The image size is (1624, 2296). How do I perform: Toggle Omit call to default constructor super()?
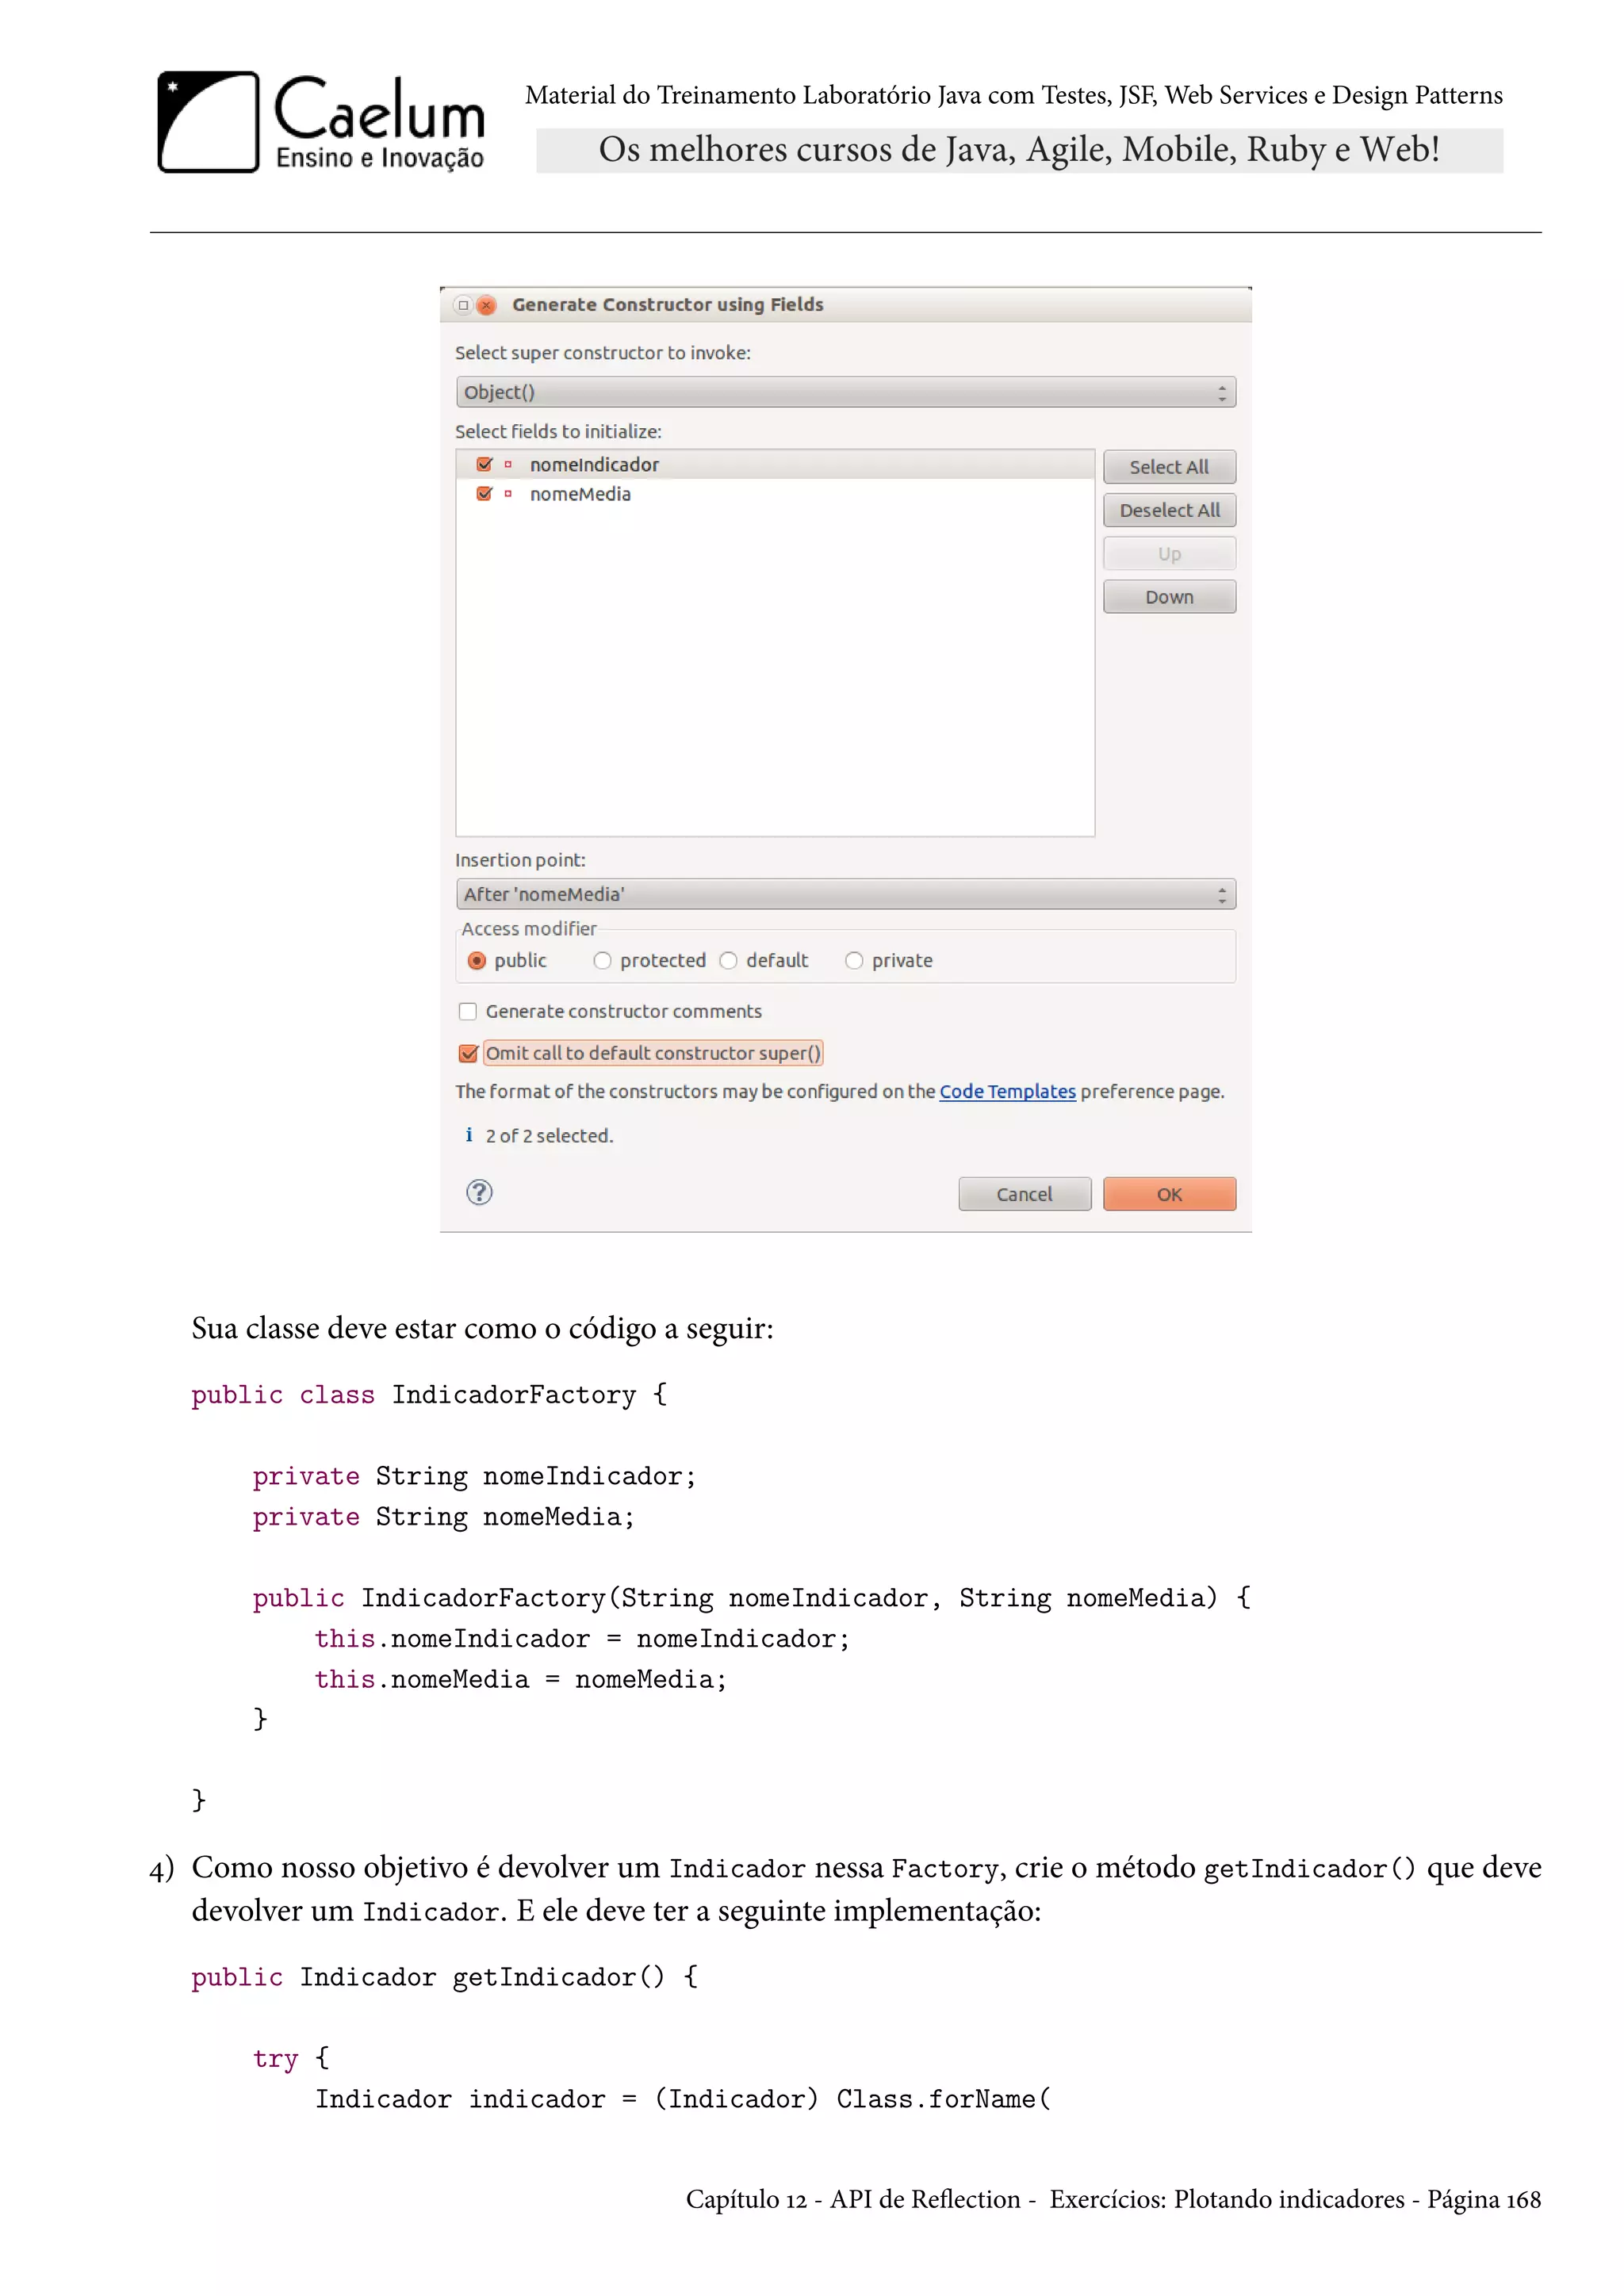point(467,1053)
